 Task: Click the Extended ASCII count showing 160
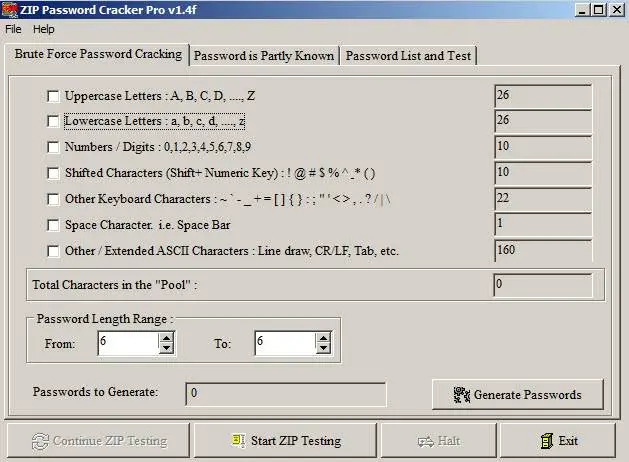tap(543, 251)
